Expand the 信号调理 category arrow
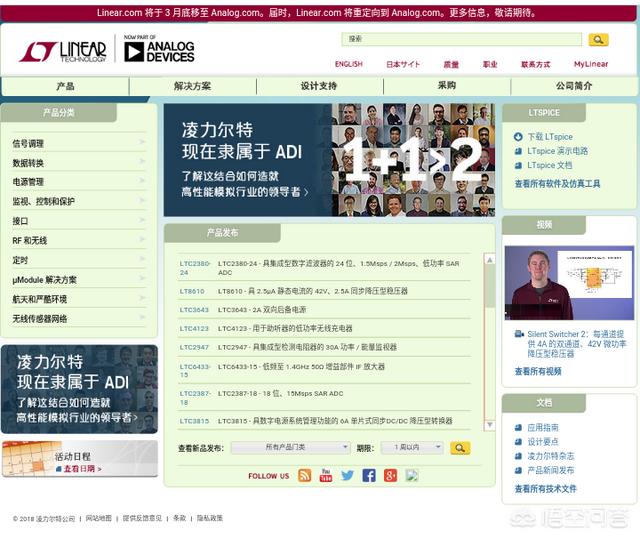 click(x=142, y=143)
